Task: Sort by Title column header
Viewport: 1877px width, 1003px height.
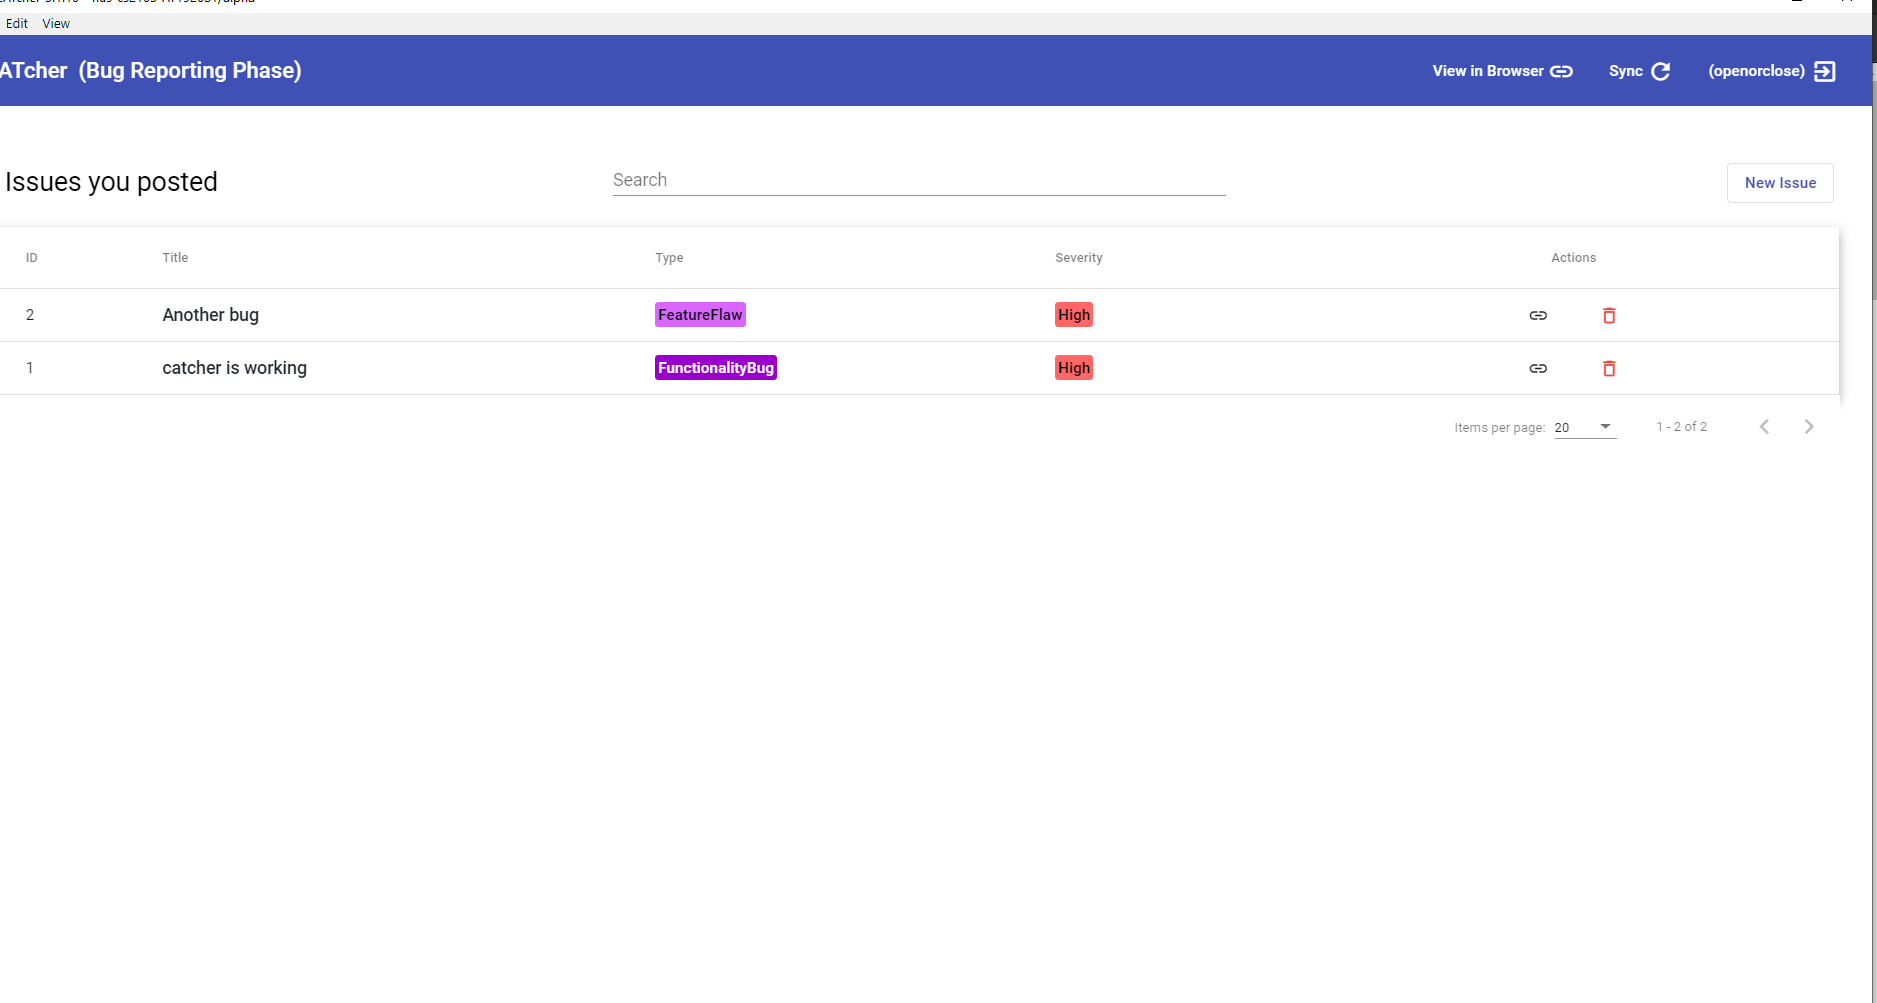Action: [x=175, y=258]
